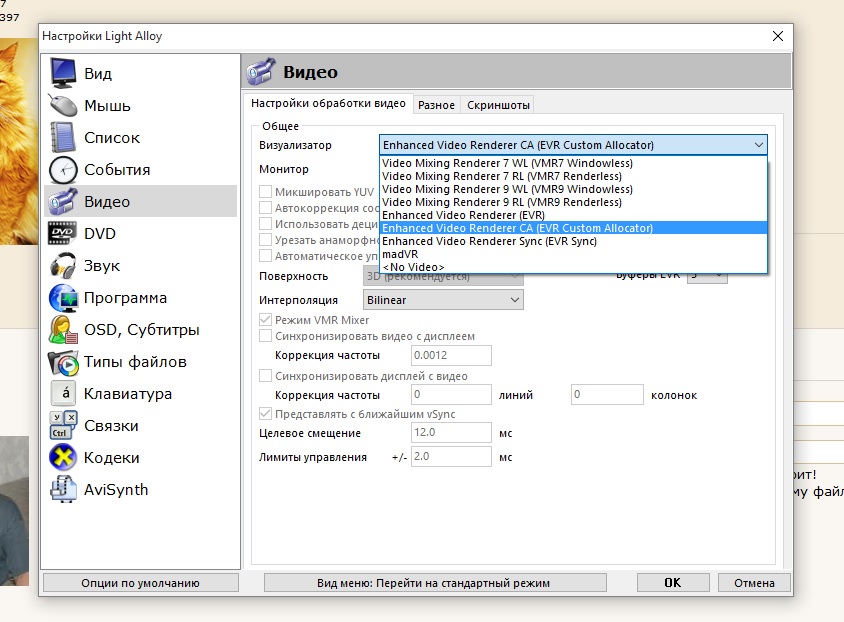Click the колонок input field
This screenshot has height=622, width=844.
click(x=607, y=394)
